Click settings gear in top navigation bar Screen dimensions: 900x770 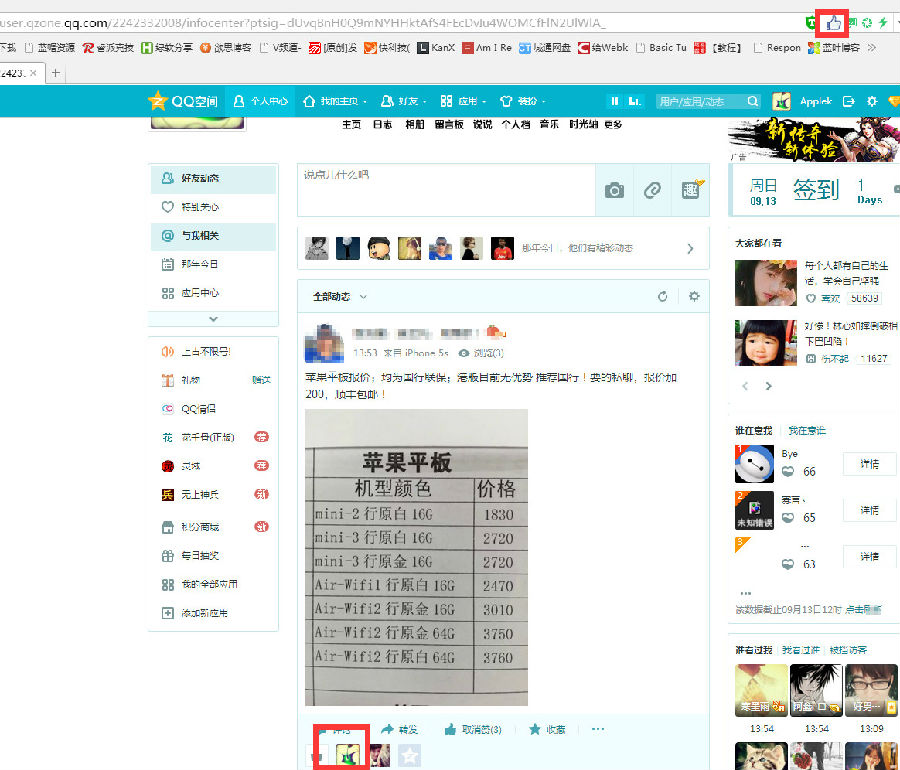(x=872, y=101)
